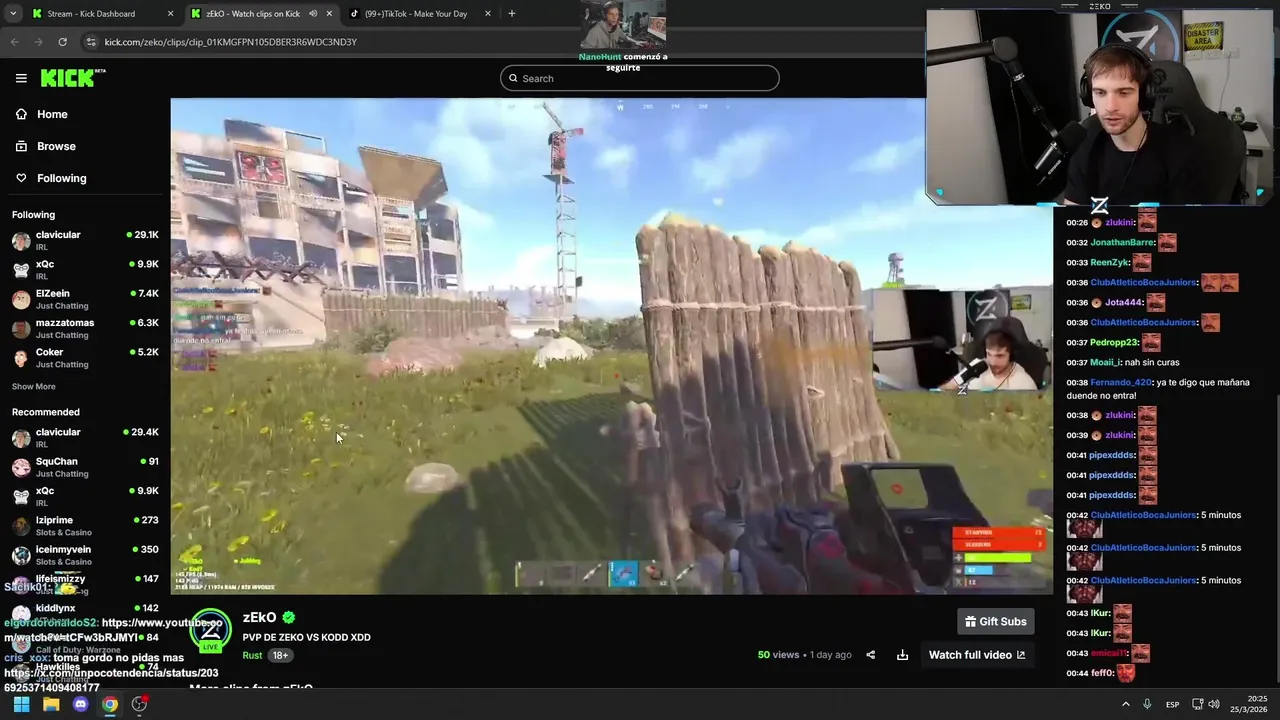Open ElZeein channel in sidebar

tap(85, 299)
